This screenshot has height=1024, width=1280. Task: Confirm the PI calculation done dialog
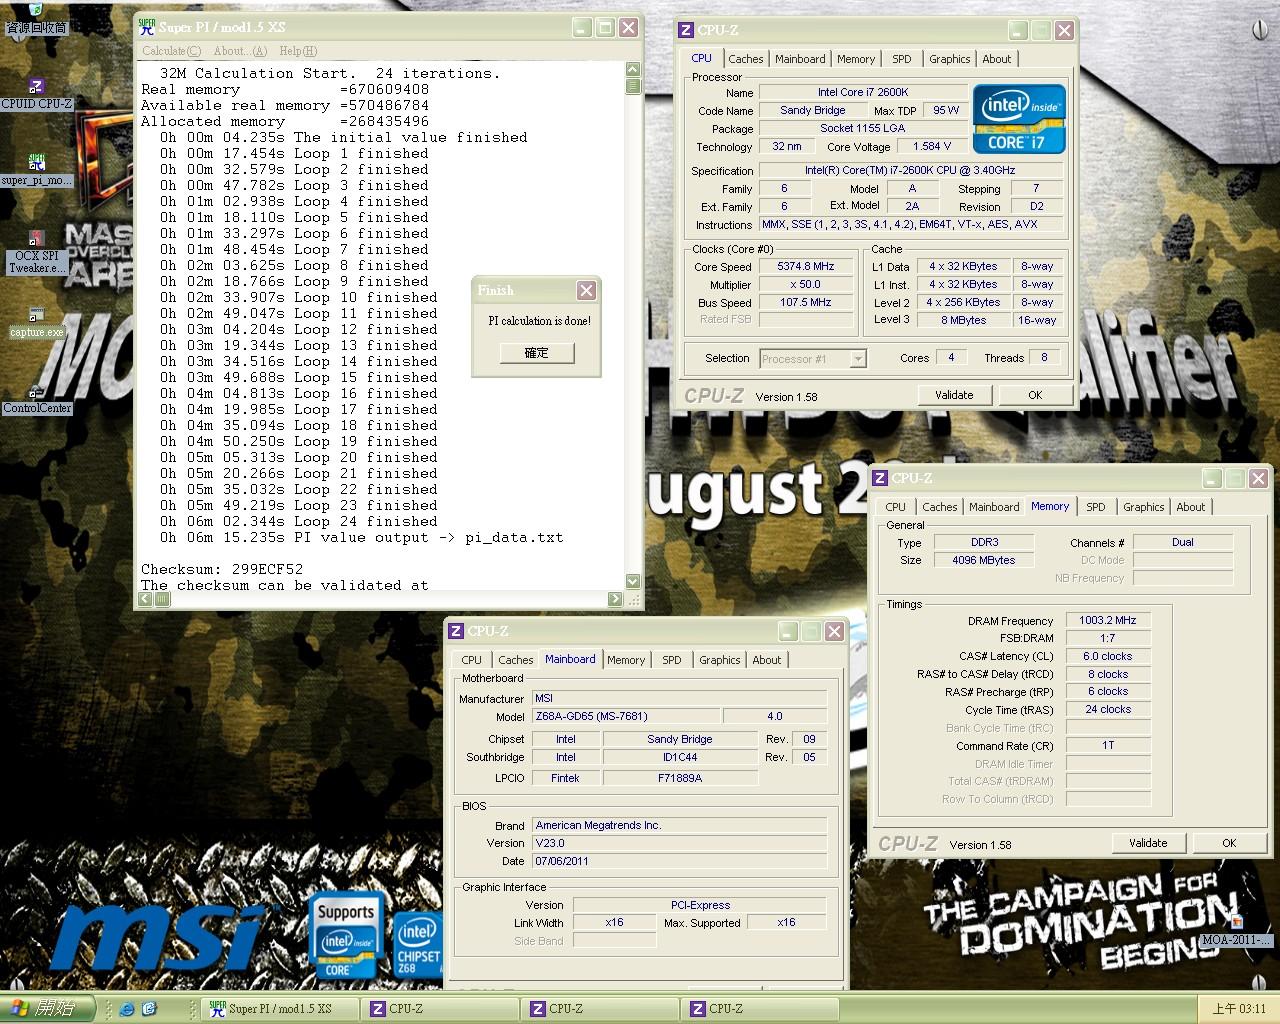(x=537, y=353)
